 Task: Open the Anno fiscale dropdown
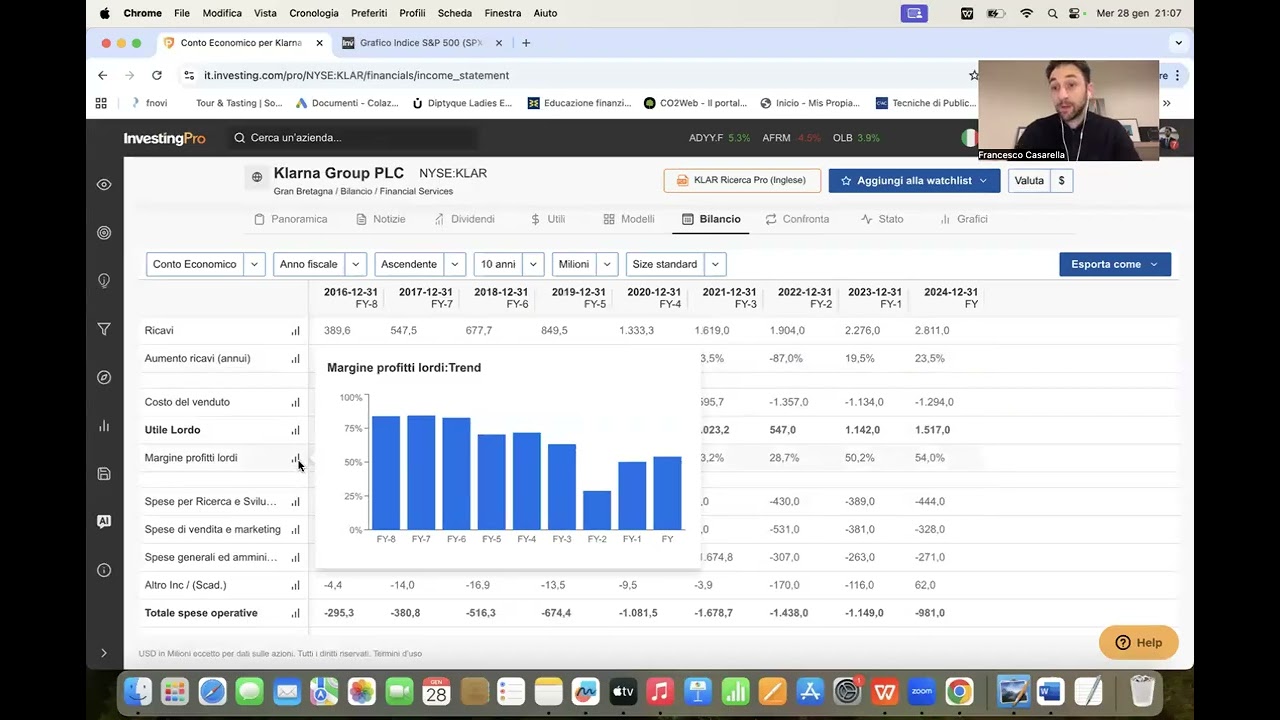click(320, 264)
